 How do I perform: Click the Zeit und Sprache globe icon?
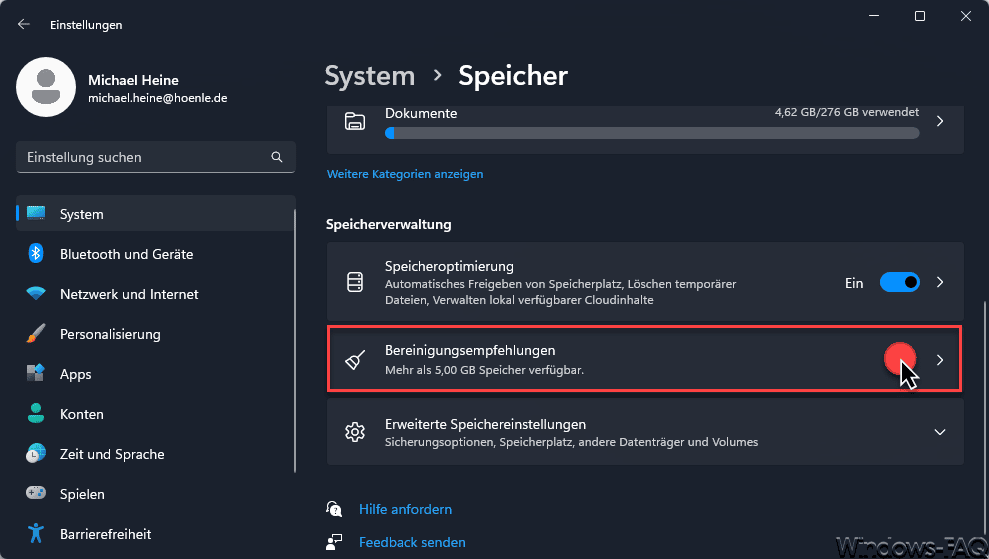click(36, 454)
